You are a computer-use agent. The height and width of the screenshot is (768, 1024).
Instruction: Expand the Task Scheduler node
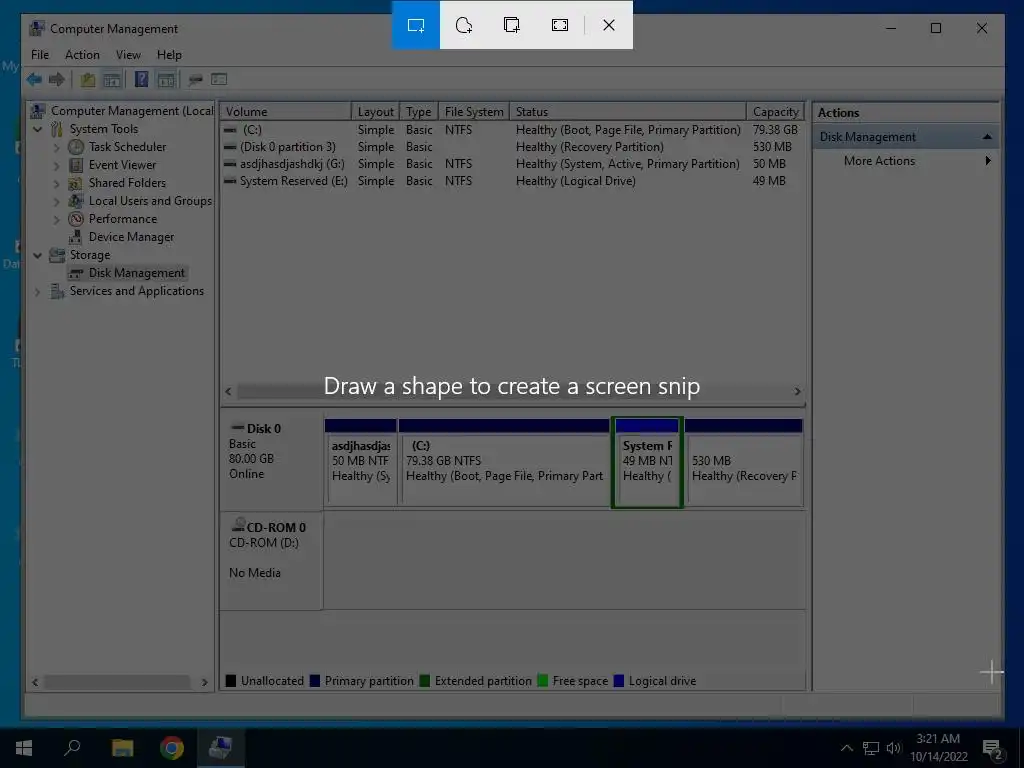click(56, 148)
